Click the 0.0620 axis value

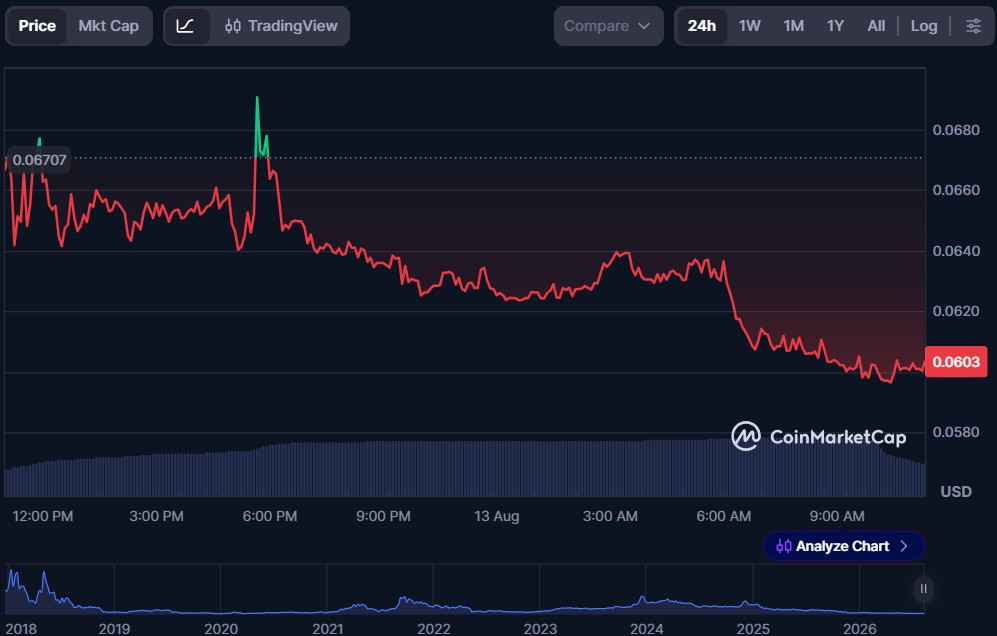[956, 311]
